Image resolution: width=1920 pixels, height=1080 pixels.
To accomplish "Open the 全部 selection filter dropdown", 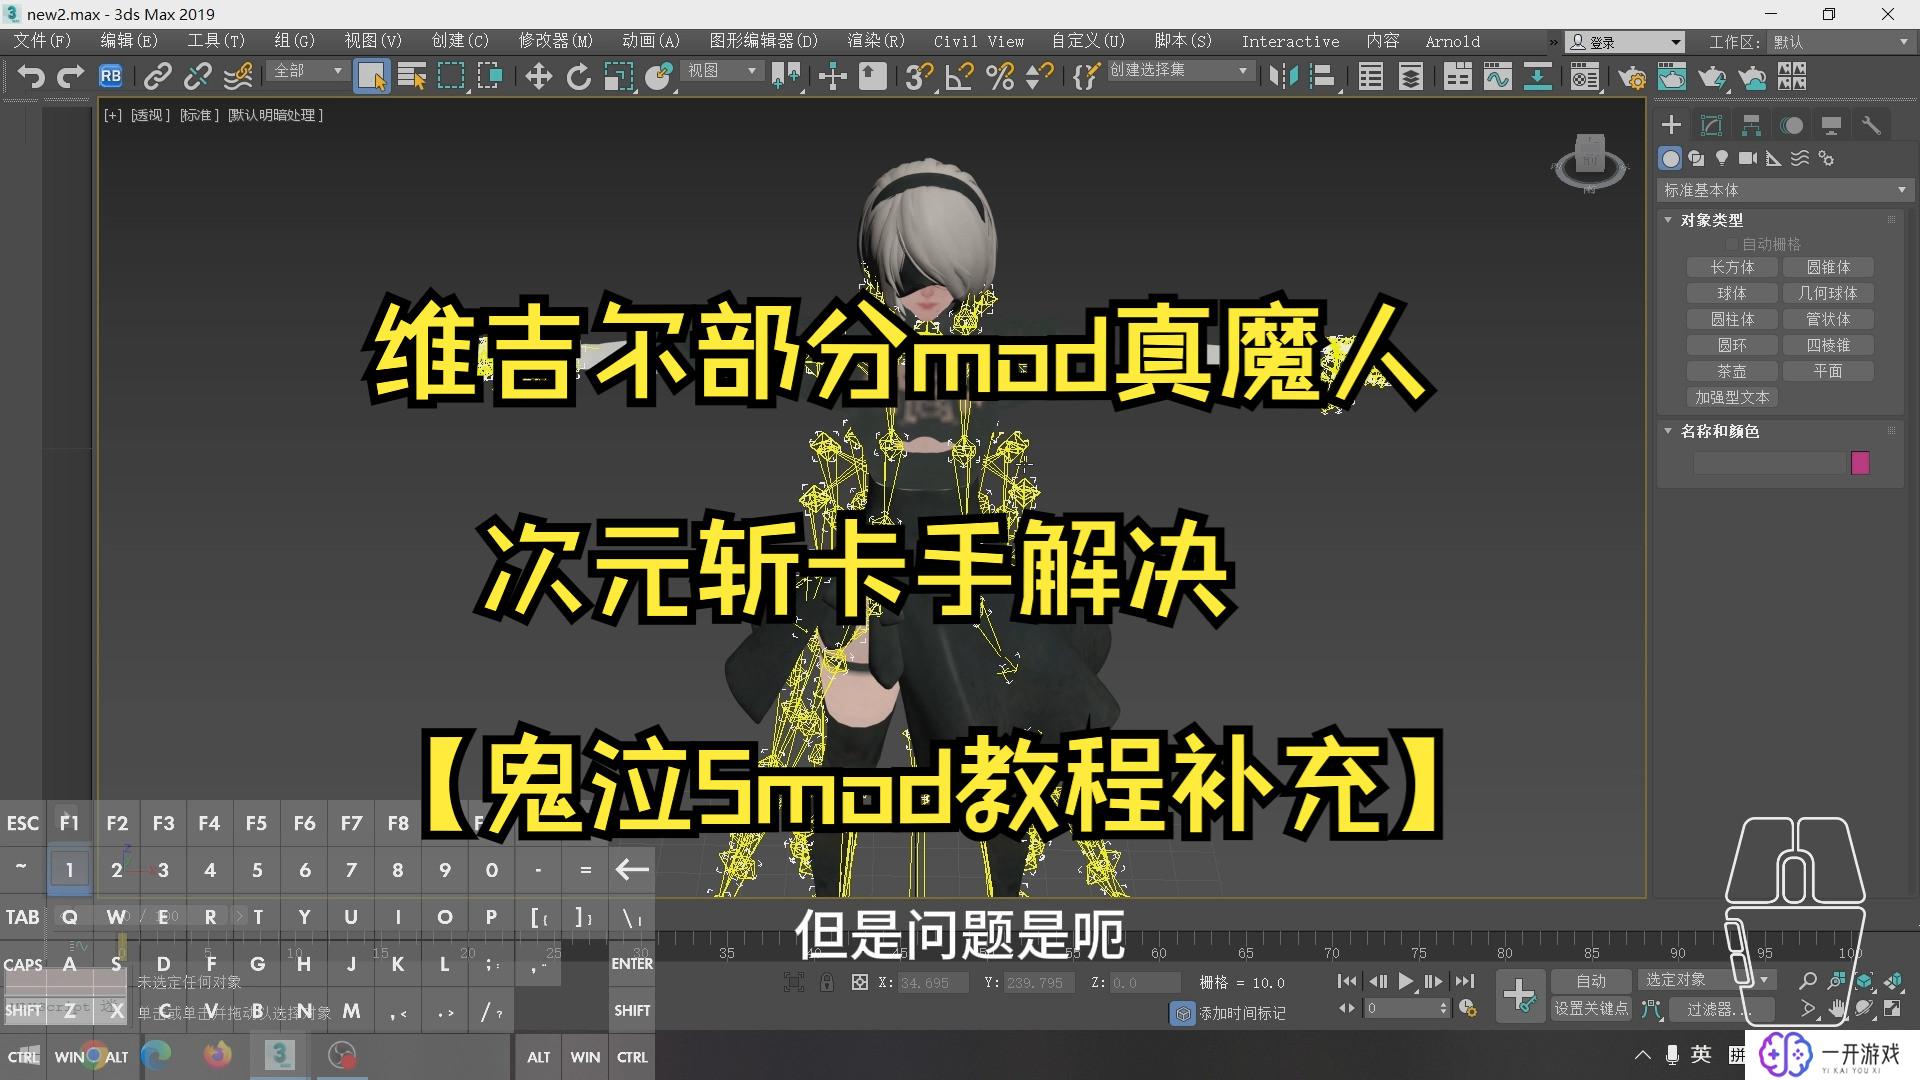I will 307,71.
